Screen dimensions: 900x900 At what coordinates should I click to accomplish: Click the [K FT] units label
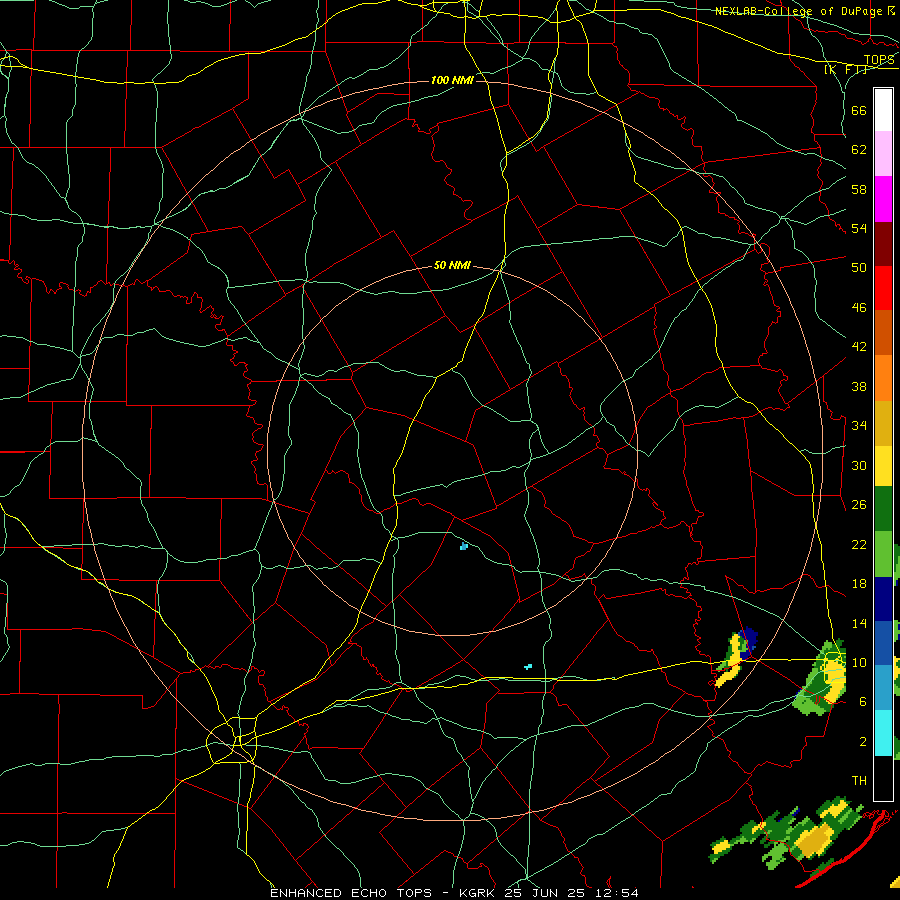[846, 70]
